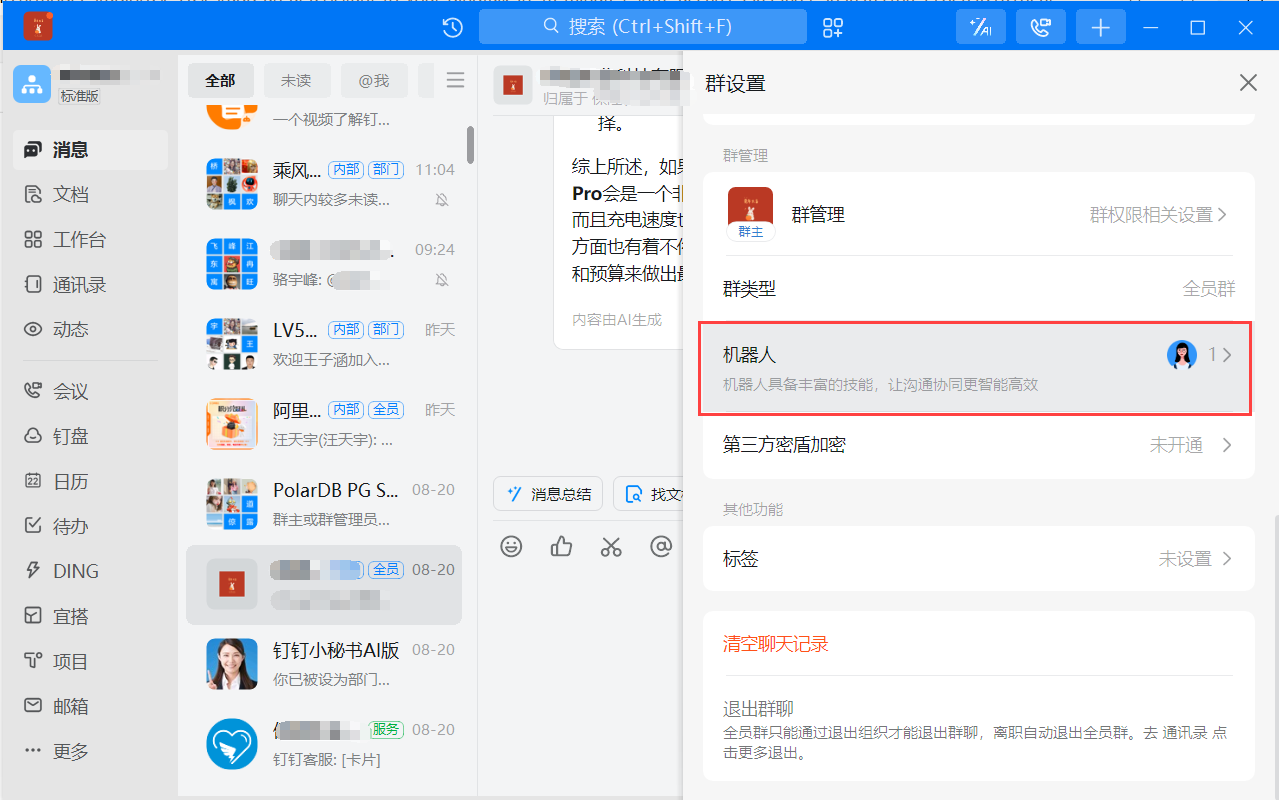Focus the search box (Ctrl+Shift+F)
This screenshot has height=800, width=1279.
point(643,27)
